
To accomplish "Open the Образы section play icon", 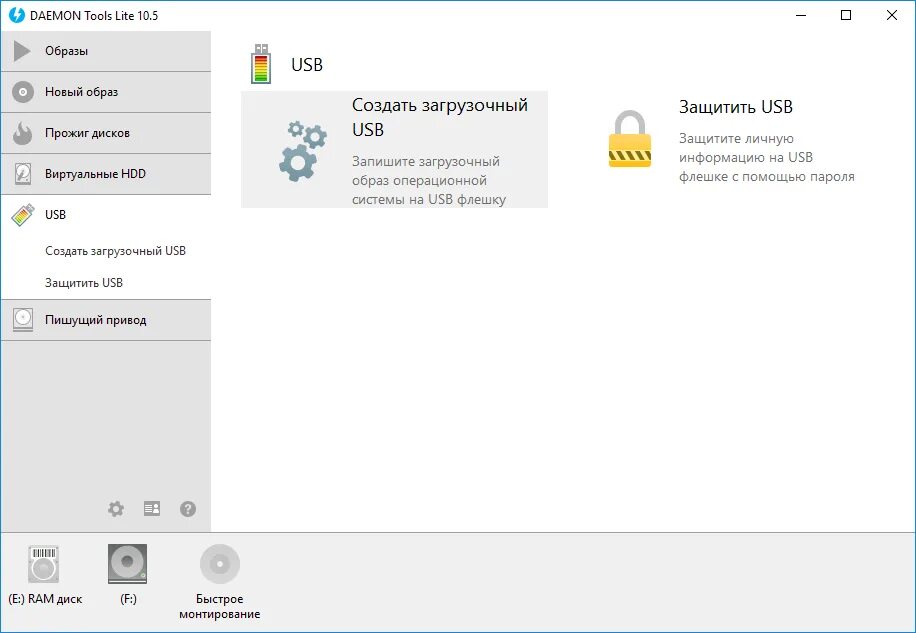I will click(x=22, y=51).
